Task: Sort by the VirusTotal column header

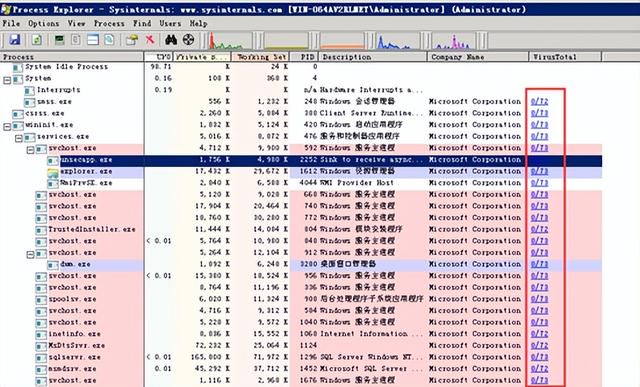Action: point(565,57)
